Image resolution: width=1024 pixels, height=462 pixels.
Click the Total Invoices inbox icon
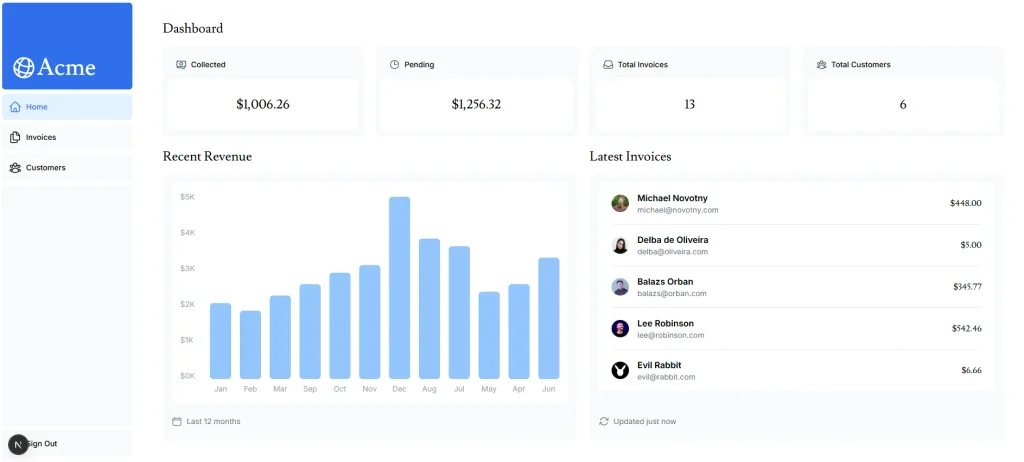click(608, 65)
